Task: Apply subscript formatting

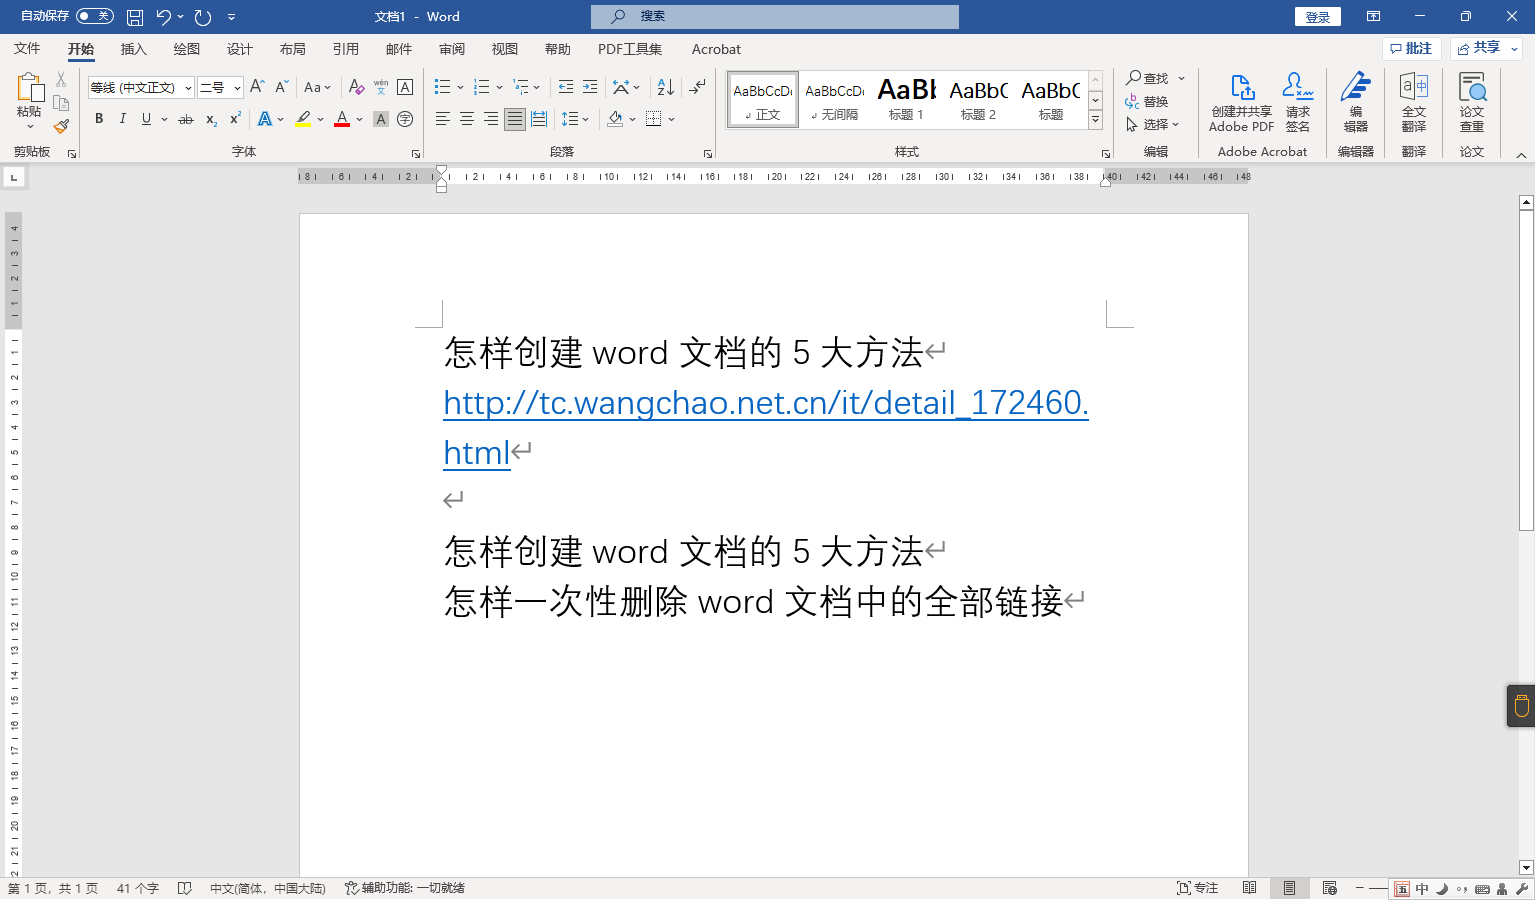Action: click(x=211, y=119)
